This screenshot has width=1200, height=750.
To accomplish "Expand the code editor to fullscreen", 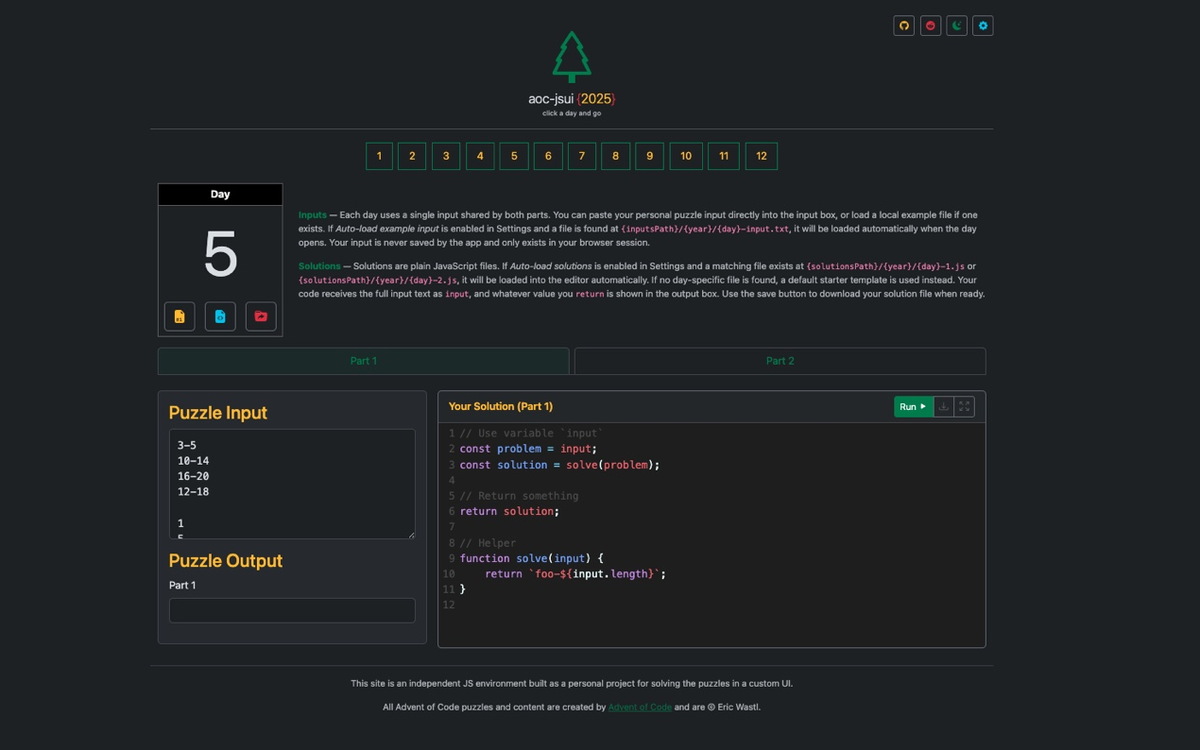I will pos(964,406).
